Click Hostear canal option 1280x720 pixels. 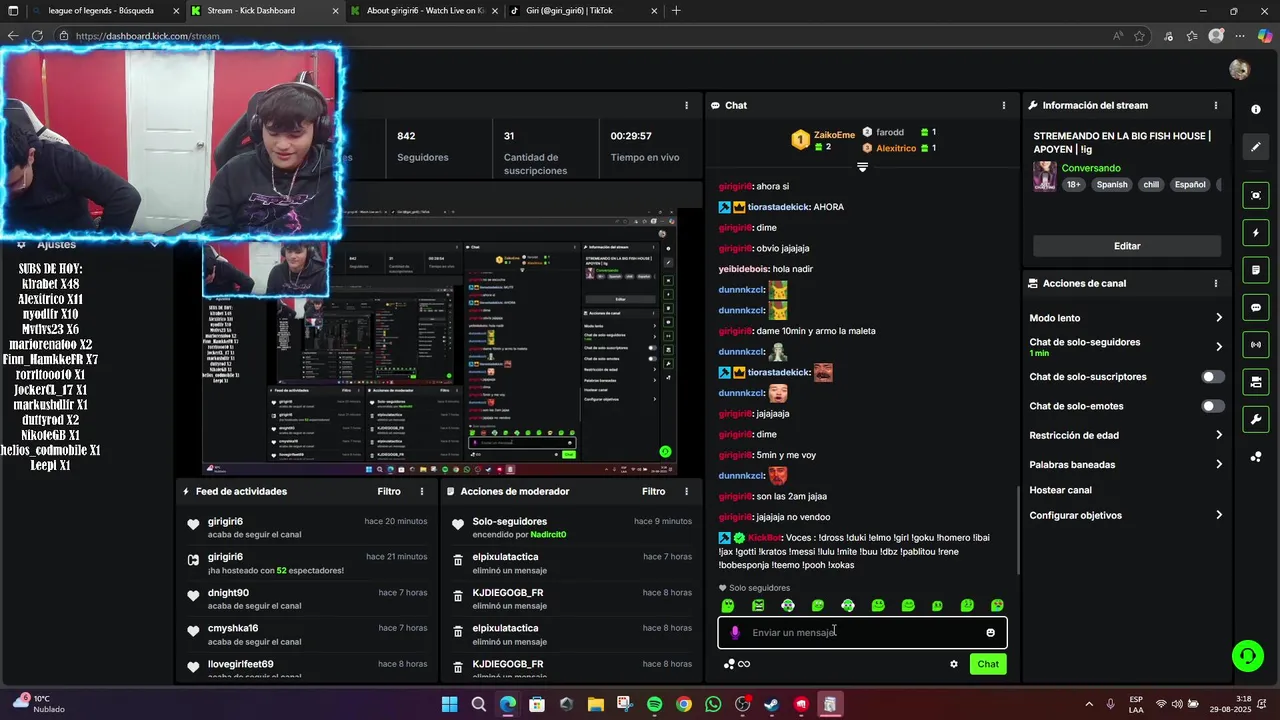[1061, 490]
